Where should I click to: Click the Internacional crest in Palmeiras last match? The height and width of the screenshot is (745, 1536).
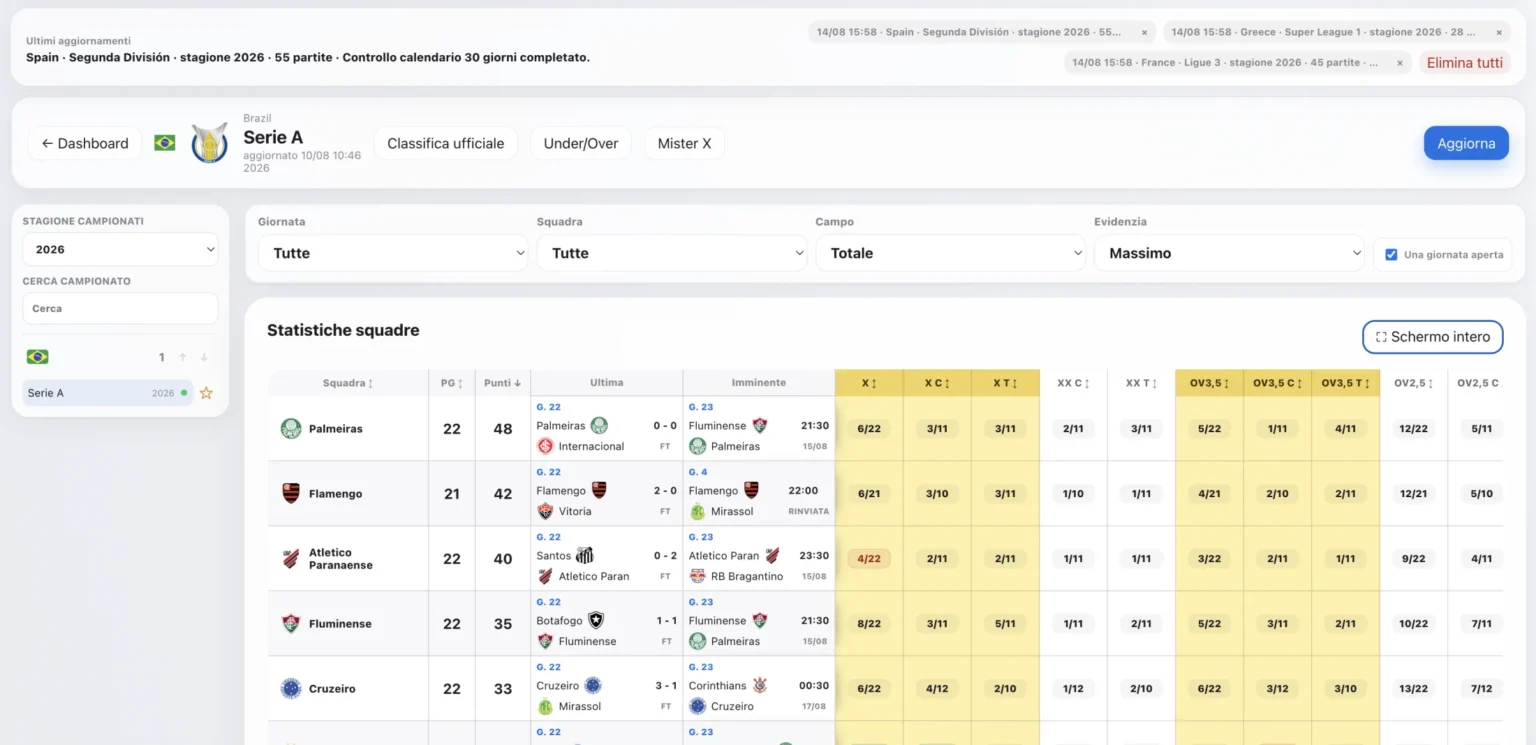545,446
